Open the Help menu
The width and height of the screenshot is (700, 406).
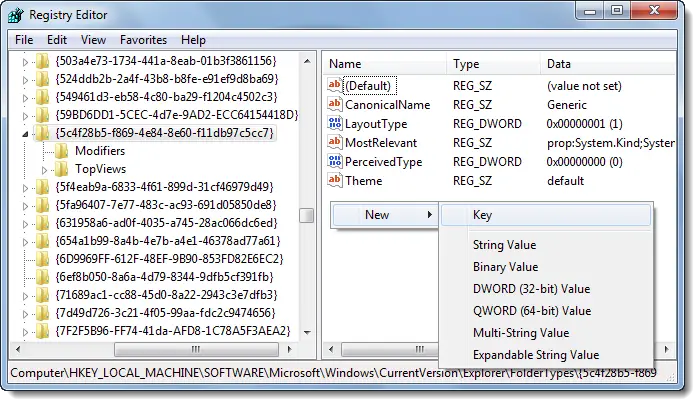(x=193, y=40)
